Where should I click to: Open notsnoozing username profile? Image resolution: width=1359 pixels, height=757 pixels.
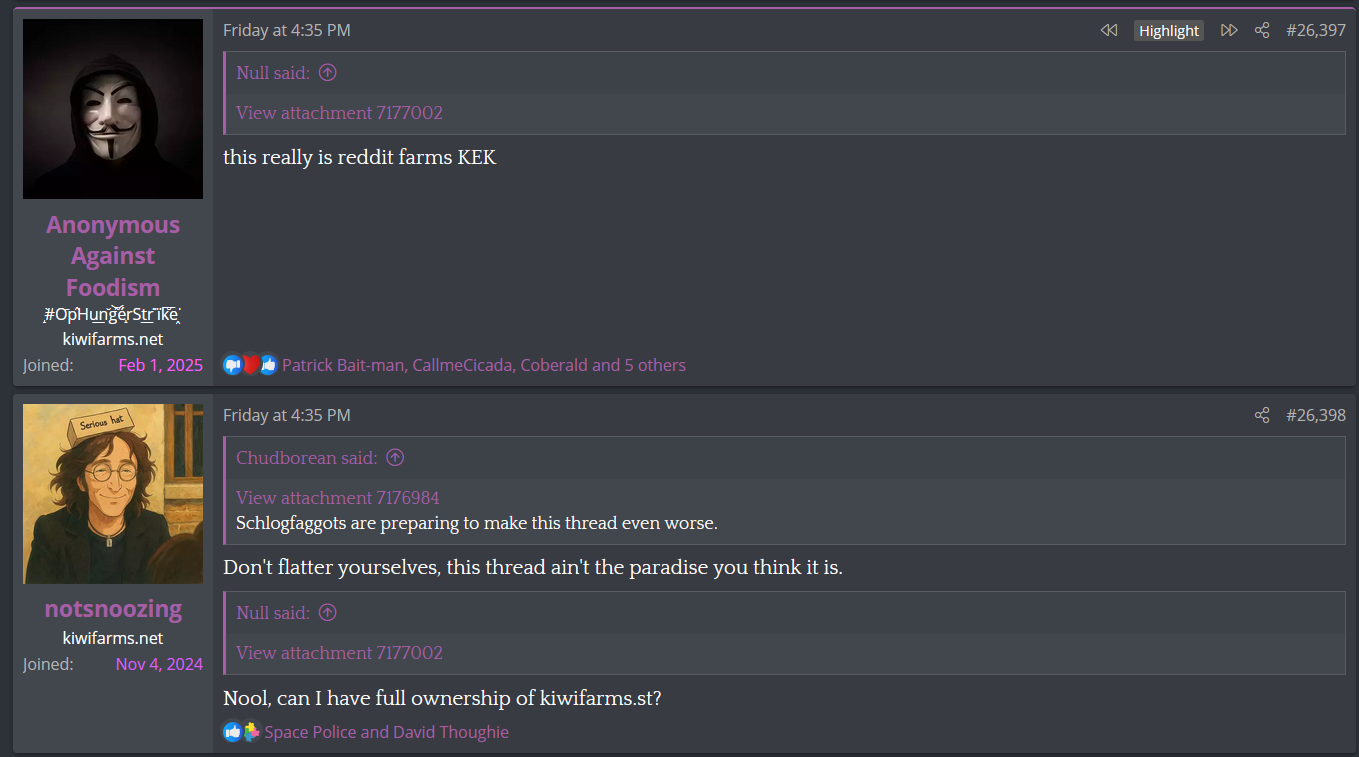113,609
